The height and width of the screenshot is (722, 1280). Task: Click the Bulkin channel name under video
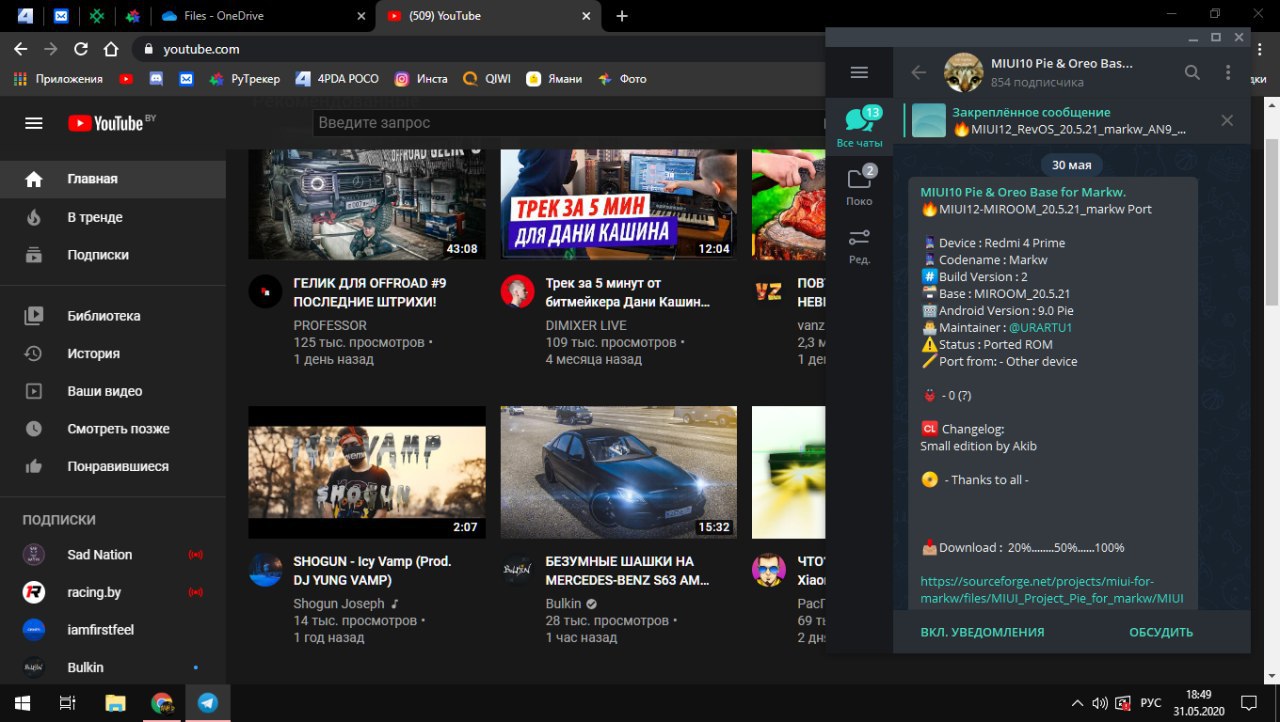pyautogui.click(x=564, y=604)
